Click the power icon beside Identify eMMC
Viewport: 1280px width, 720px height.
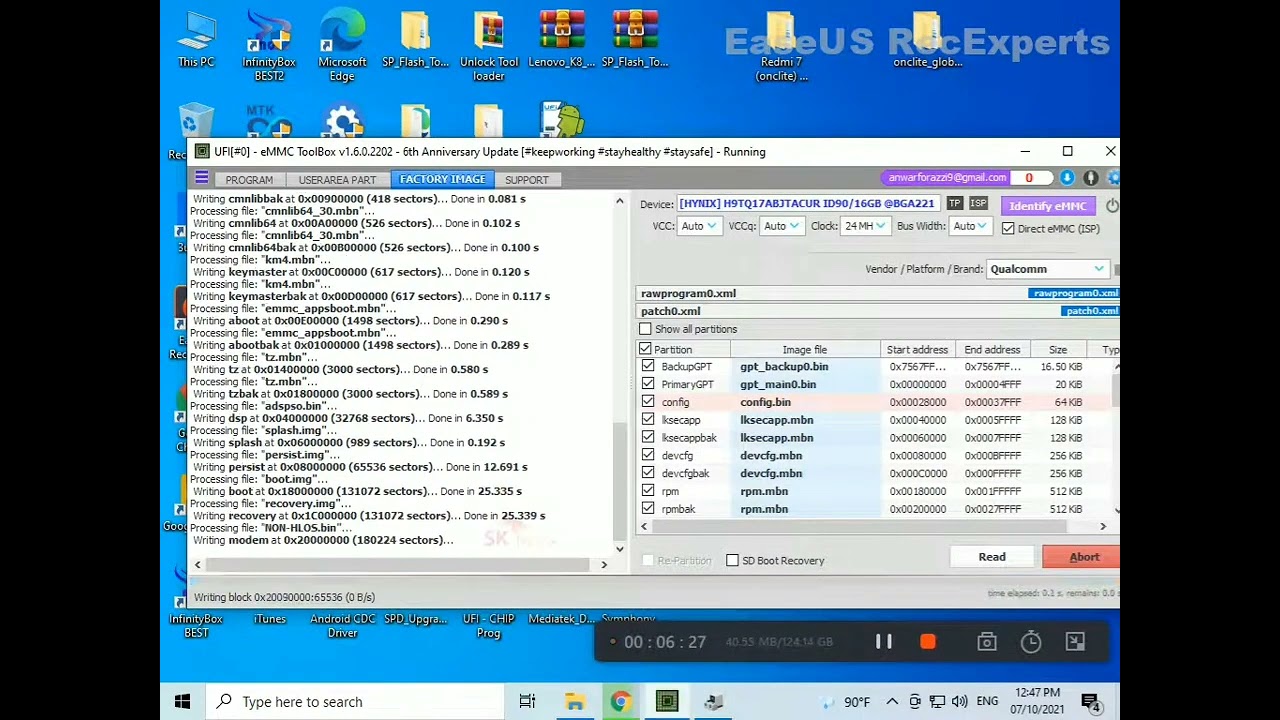click(x=1112, y=205)
